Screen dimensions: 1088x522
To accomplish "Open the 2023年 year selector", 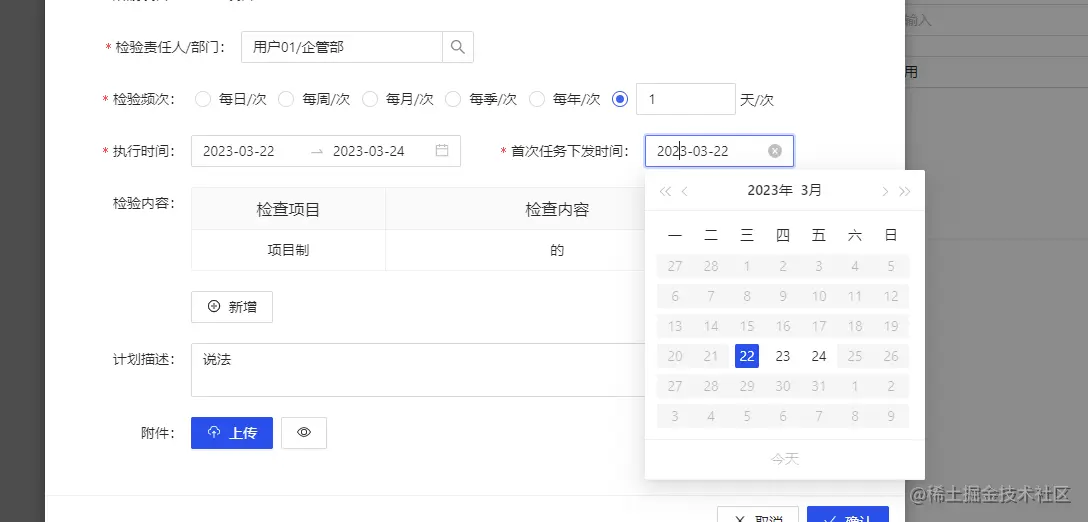I will tap(770, 191).
